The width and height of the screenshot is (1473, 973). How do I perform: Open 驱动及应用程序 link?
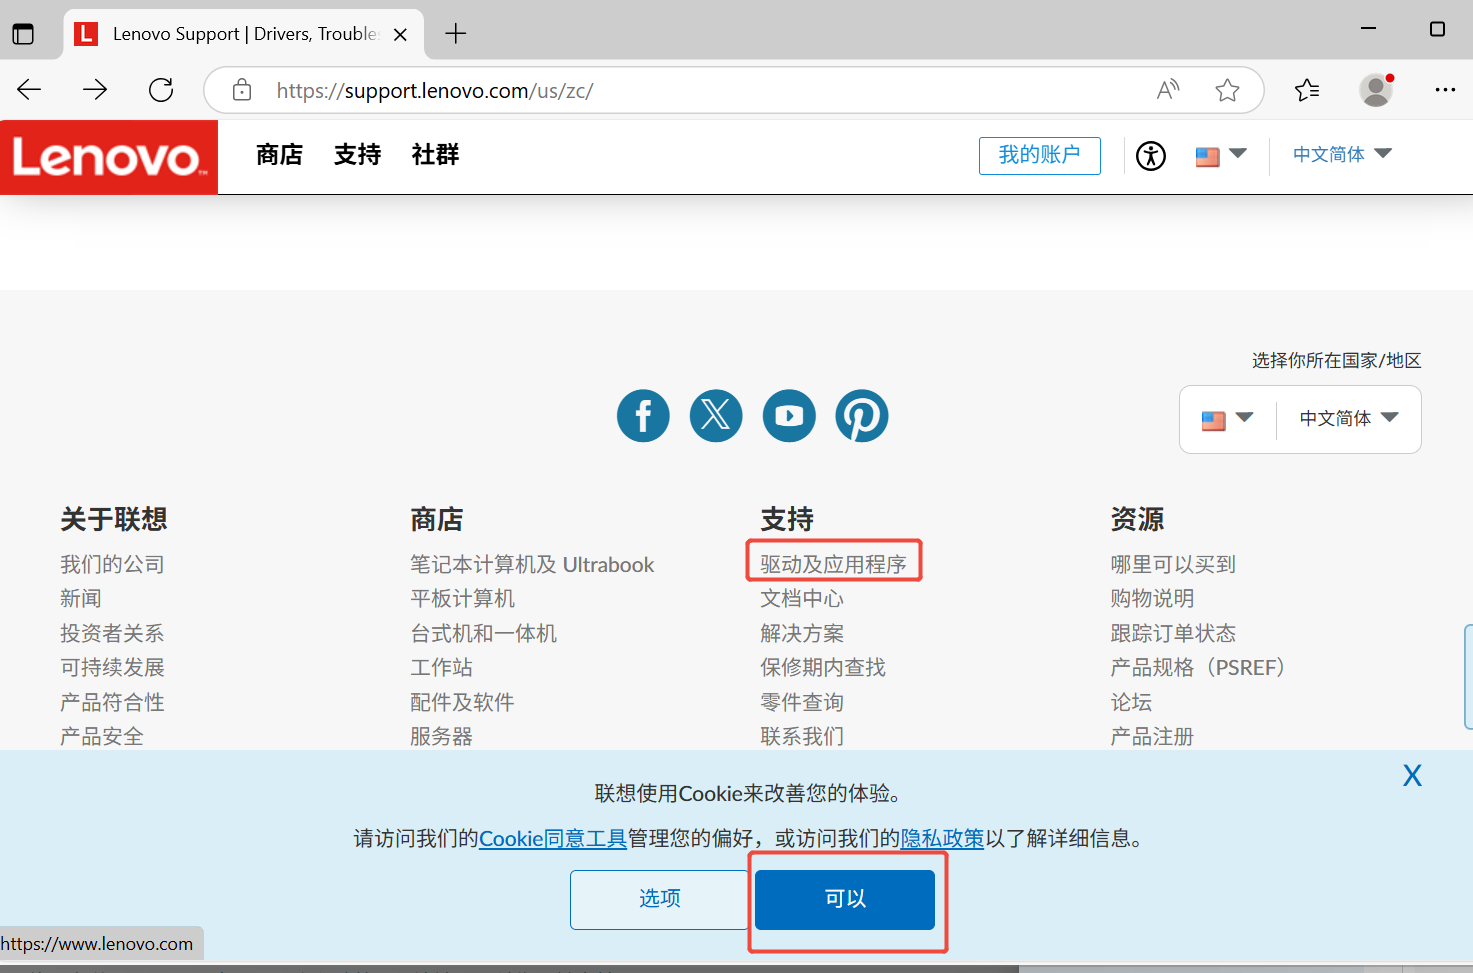(x=833, y=564)
